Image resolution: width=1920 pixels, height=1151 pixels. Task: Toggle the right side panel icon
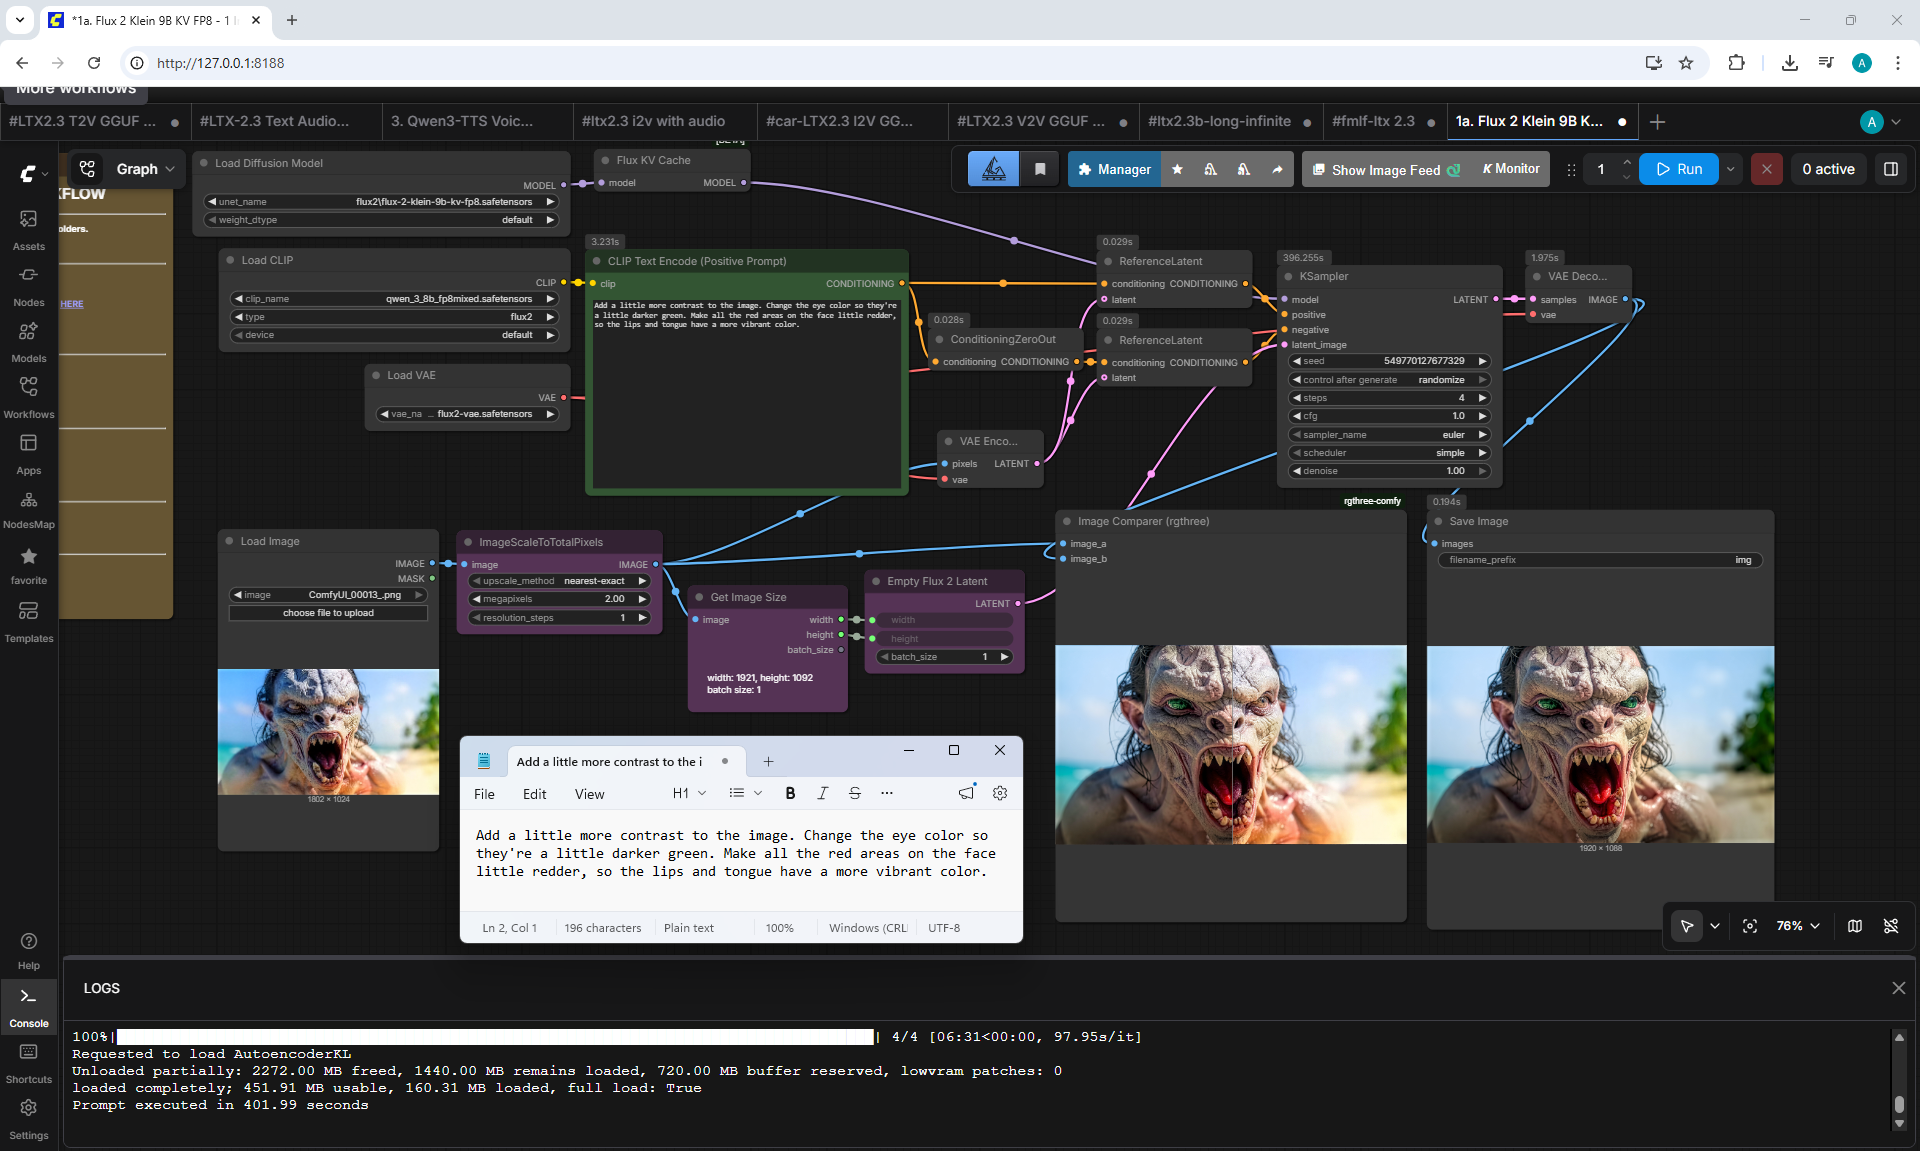[1891, 169]
